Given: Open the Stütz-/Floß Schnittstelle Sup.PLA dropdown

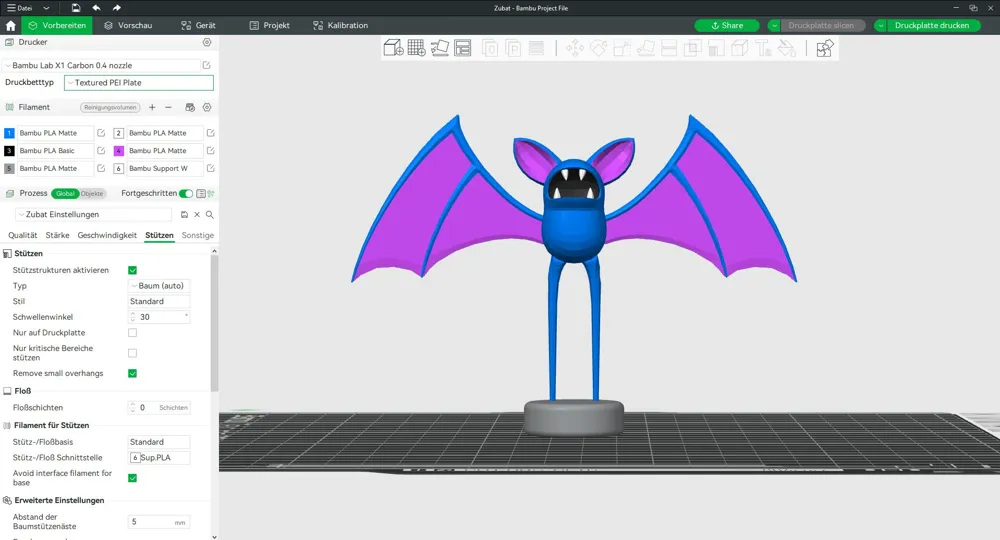Looking at the screenshot, I should pos(159,457).
